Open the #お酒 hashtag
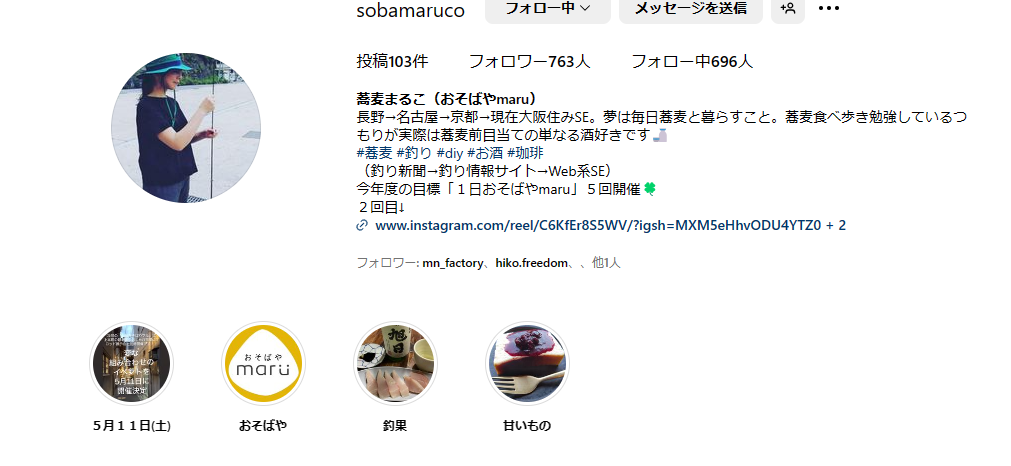Viewport: 1011px width, 466px height. coord(485,153)
